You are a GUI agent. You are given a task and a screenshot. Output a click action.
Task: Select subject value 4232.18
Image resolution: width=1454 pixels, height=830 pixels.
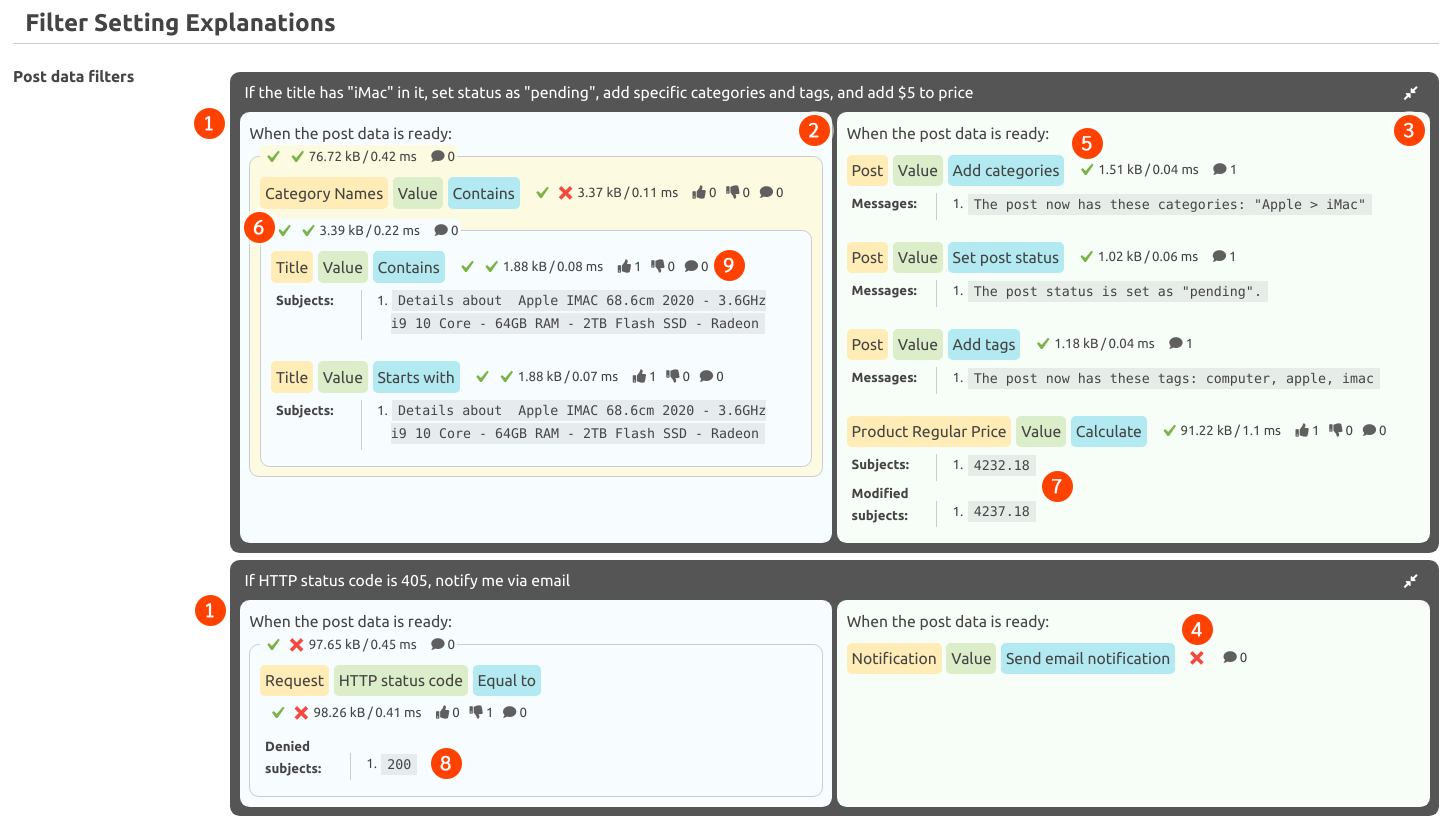(1002, 465)
